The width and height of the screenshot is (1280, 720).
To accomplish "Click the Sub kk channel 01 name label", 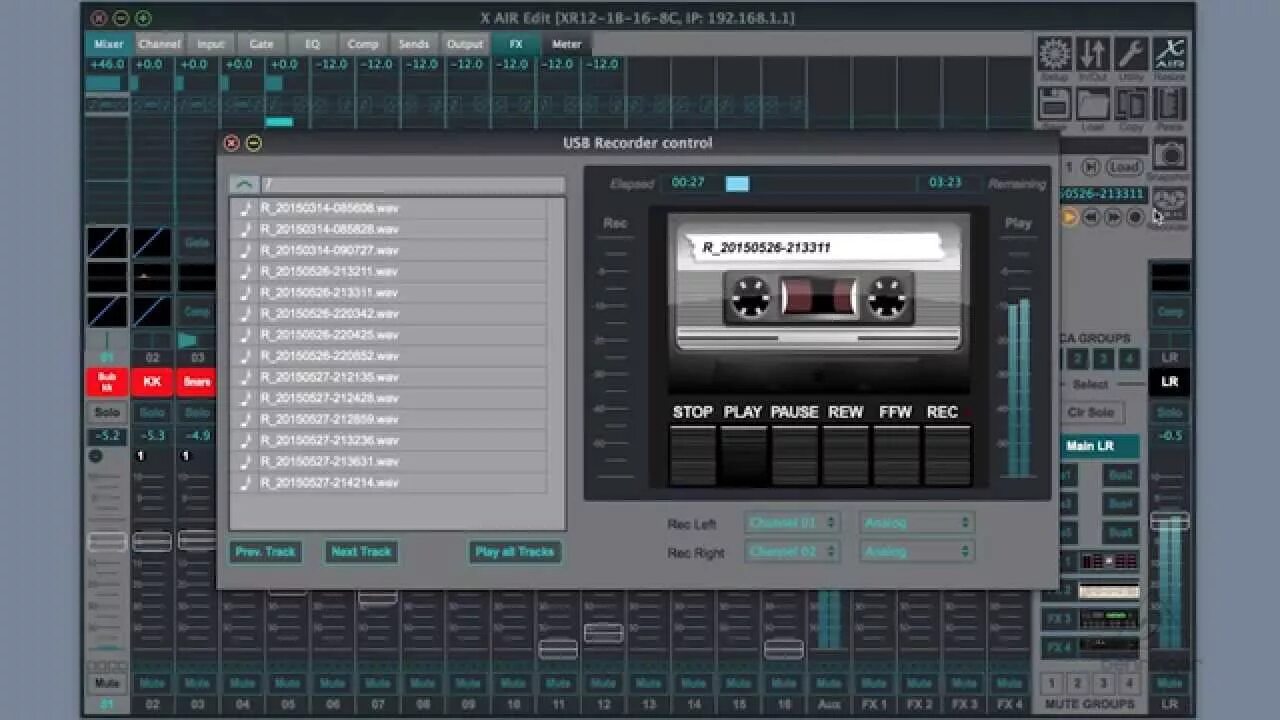I will (107, 381).
